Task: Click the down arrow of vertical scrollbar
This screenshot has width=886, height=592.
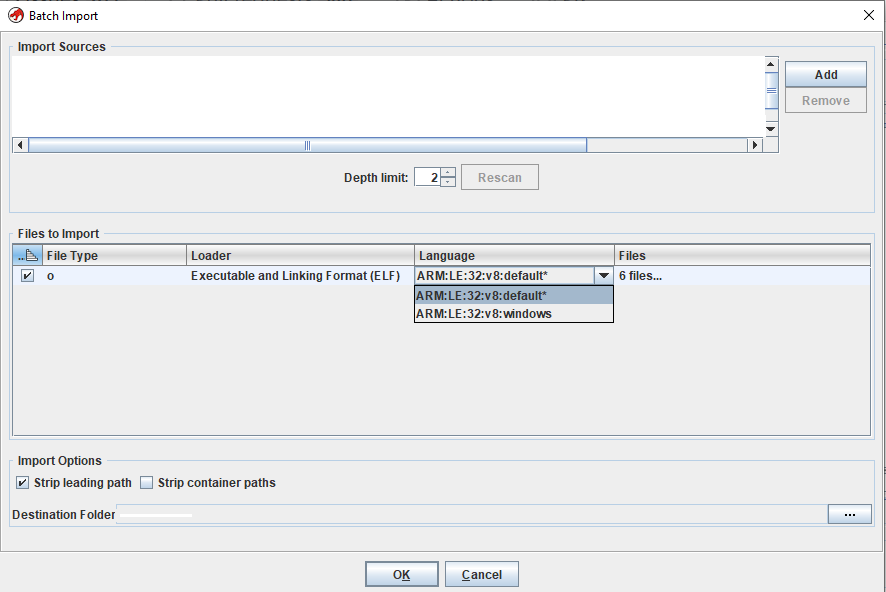Action: pyautogui.click(x=771, y=129)
